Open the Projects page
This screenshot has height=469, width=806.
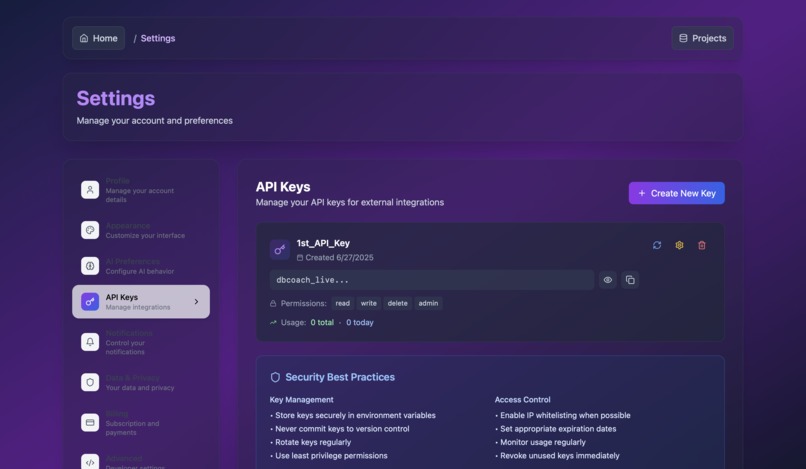pos(702,38)
